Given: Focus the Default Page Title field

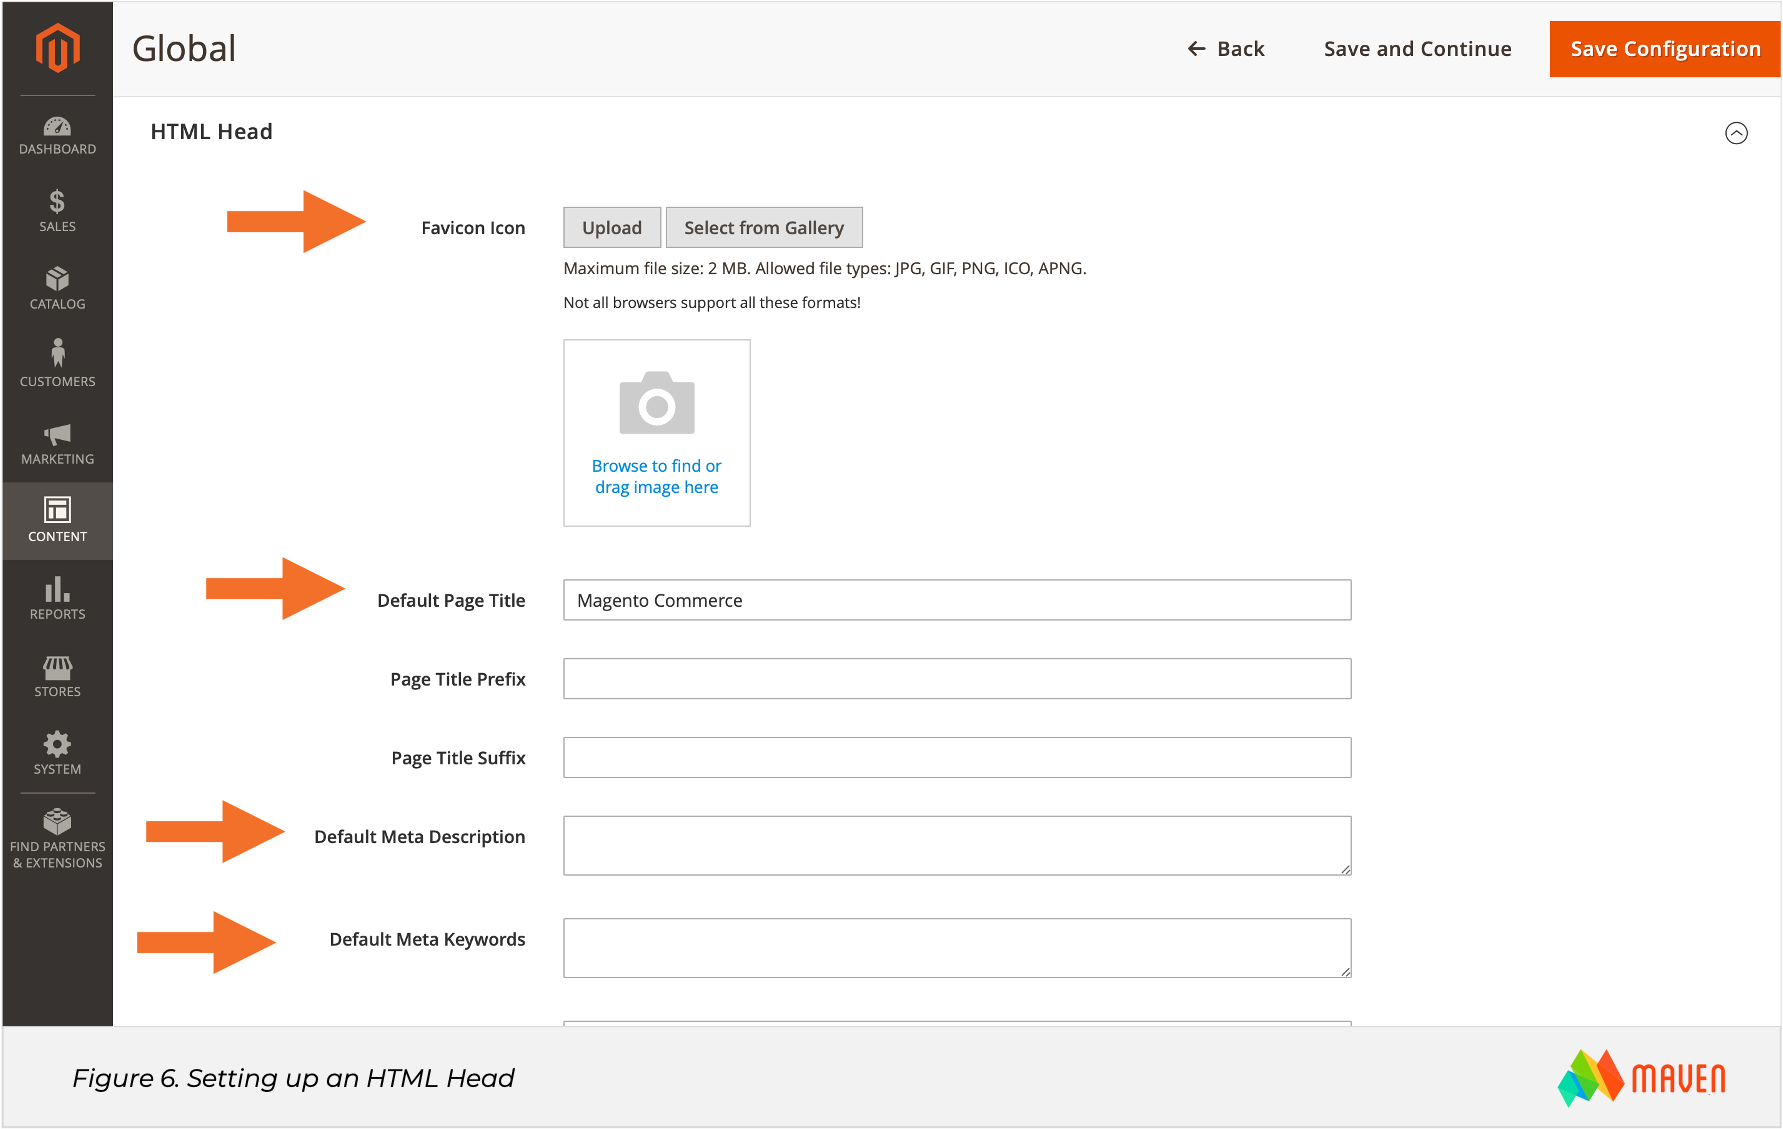Looking at the screenshot, I should tap(957, 600).
